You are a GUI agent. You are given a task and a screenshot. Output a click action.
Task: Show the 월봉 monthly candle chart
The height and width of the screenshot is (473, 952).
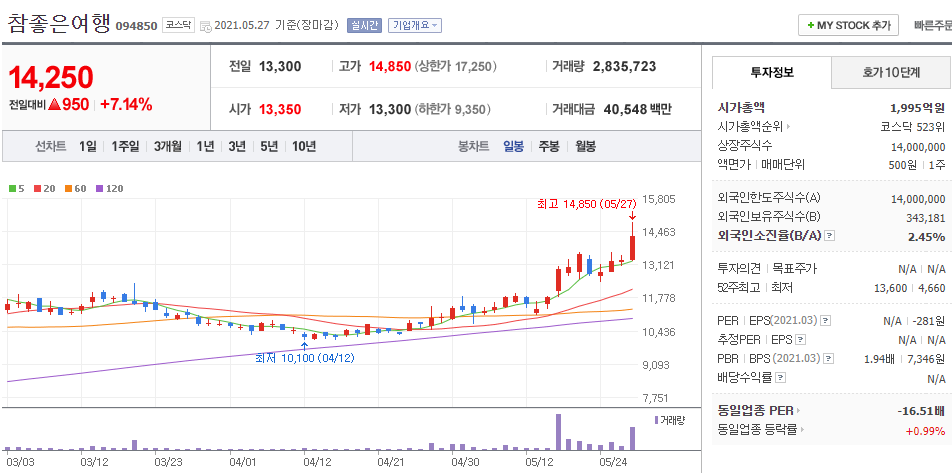pyautogui.click(x=585, y=146)
